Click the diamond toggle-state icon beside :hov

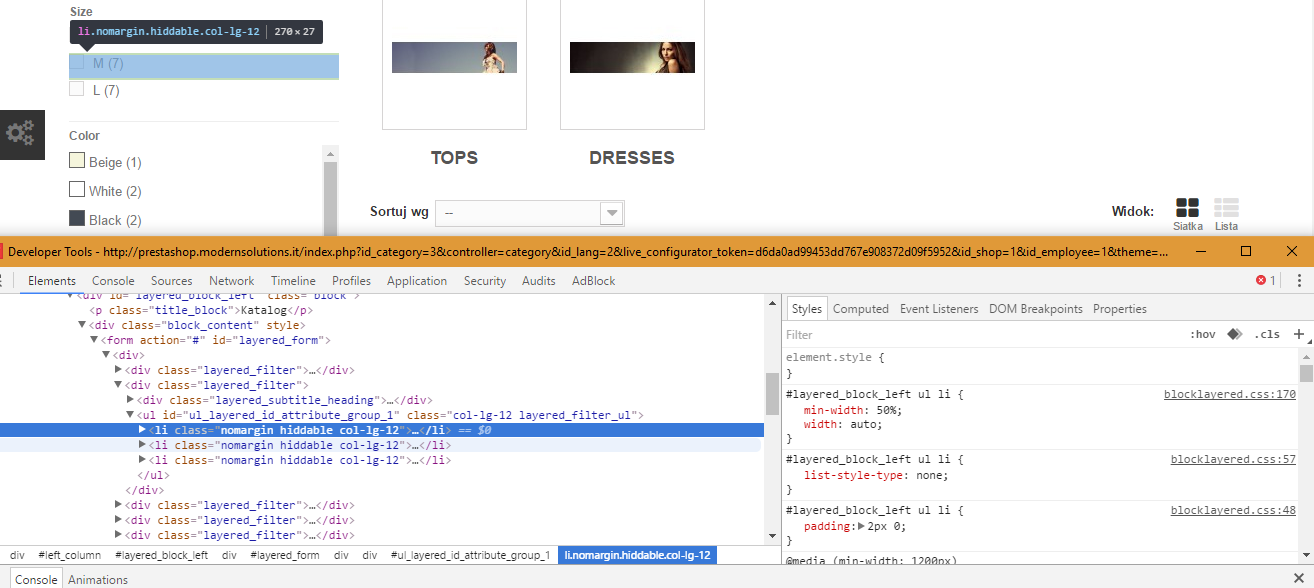(x=1235, y=334)
